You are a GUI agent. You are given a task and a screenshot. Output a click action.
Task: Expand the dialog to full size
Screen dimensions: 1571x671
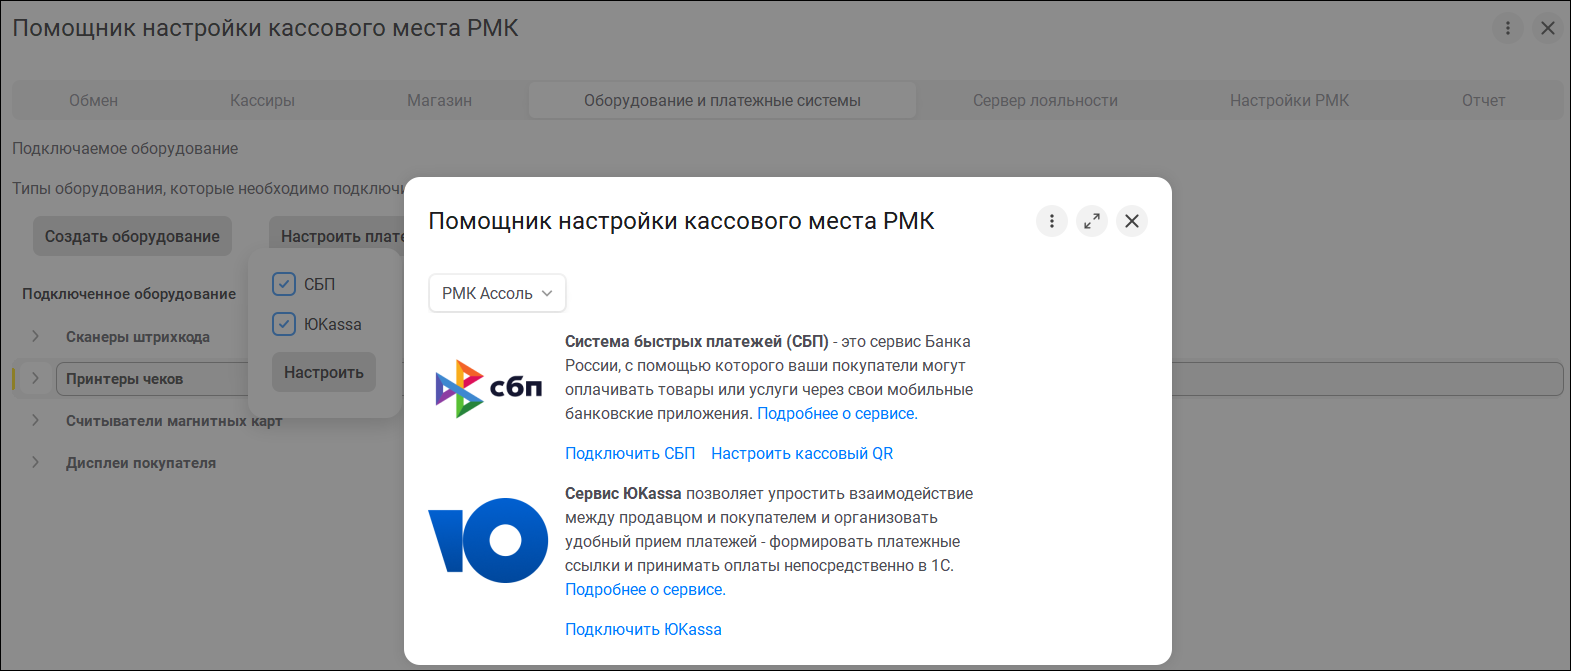(1092, 221)
